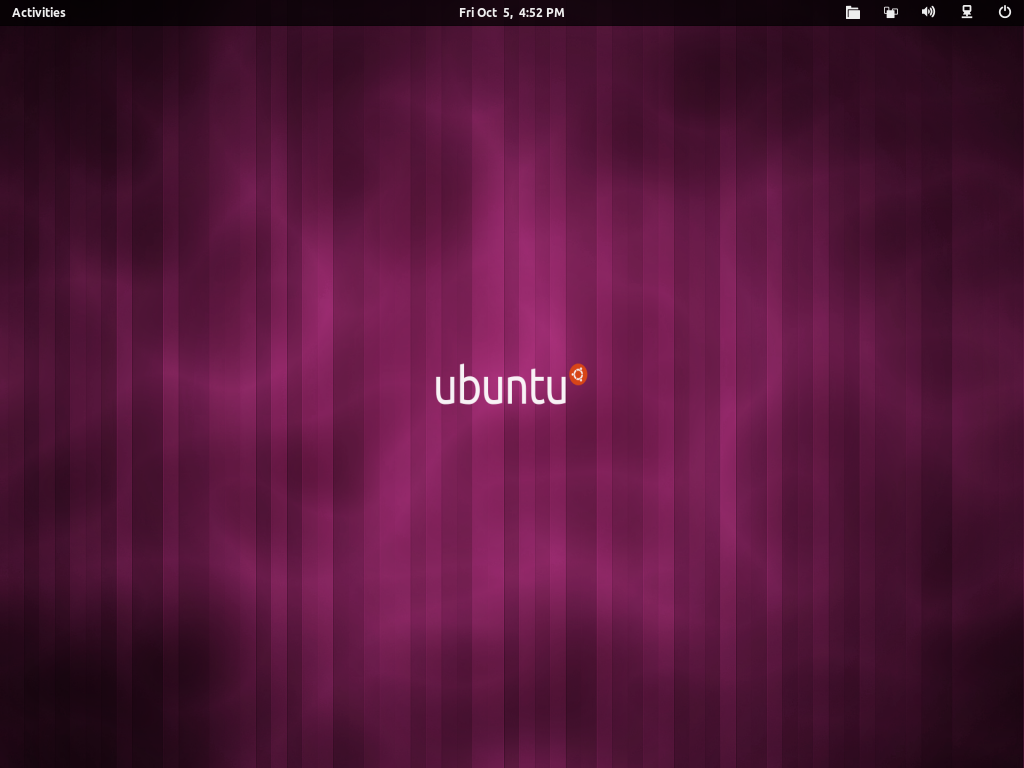Open the wired network status icon
Screen dimensions: 1024x768
pos(967,12)
